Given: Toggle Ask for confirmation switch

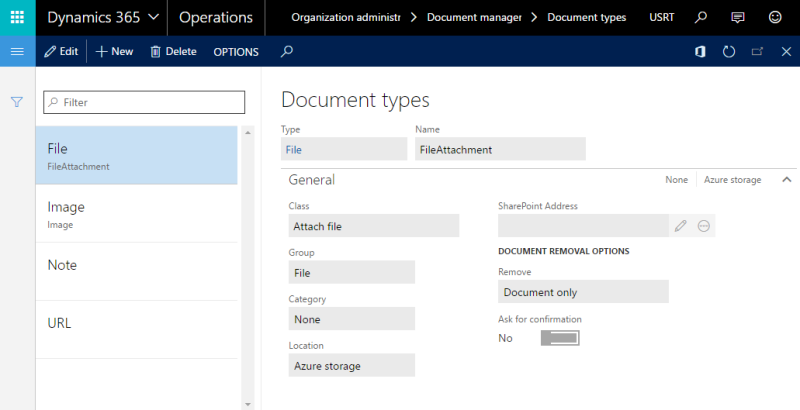Looking at the screenshot, I should pos(560,338).
